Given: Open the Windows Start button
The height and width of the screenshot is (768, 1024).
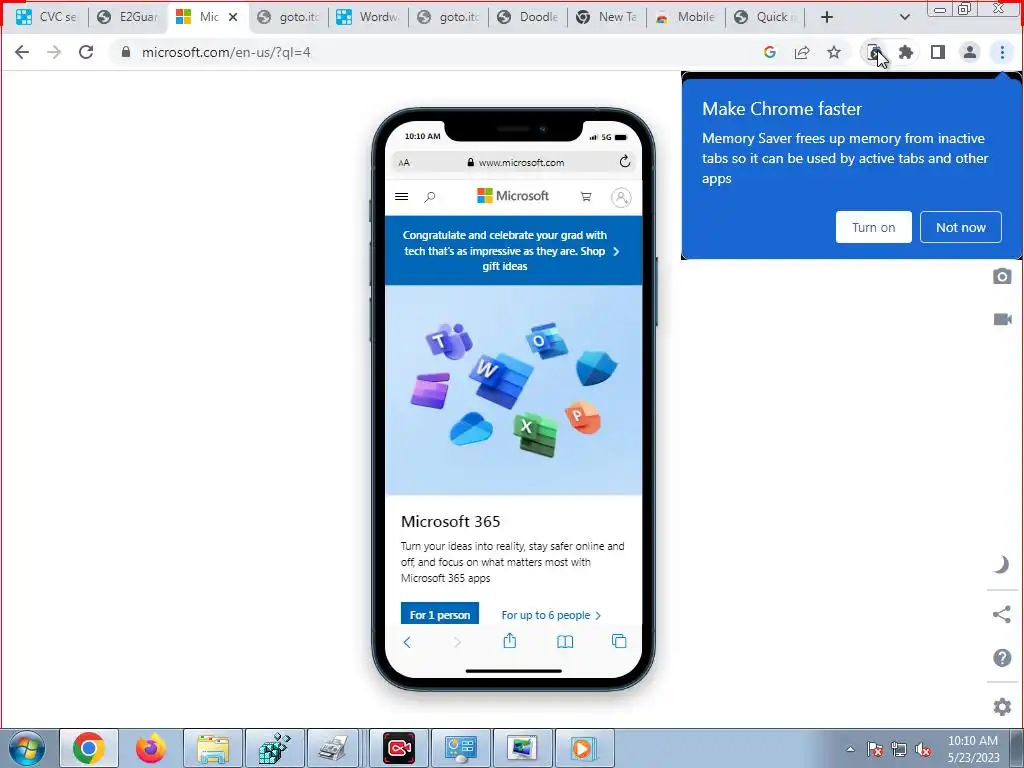Looking at the screenshot, I should tap(27, 748).
